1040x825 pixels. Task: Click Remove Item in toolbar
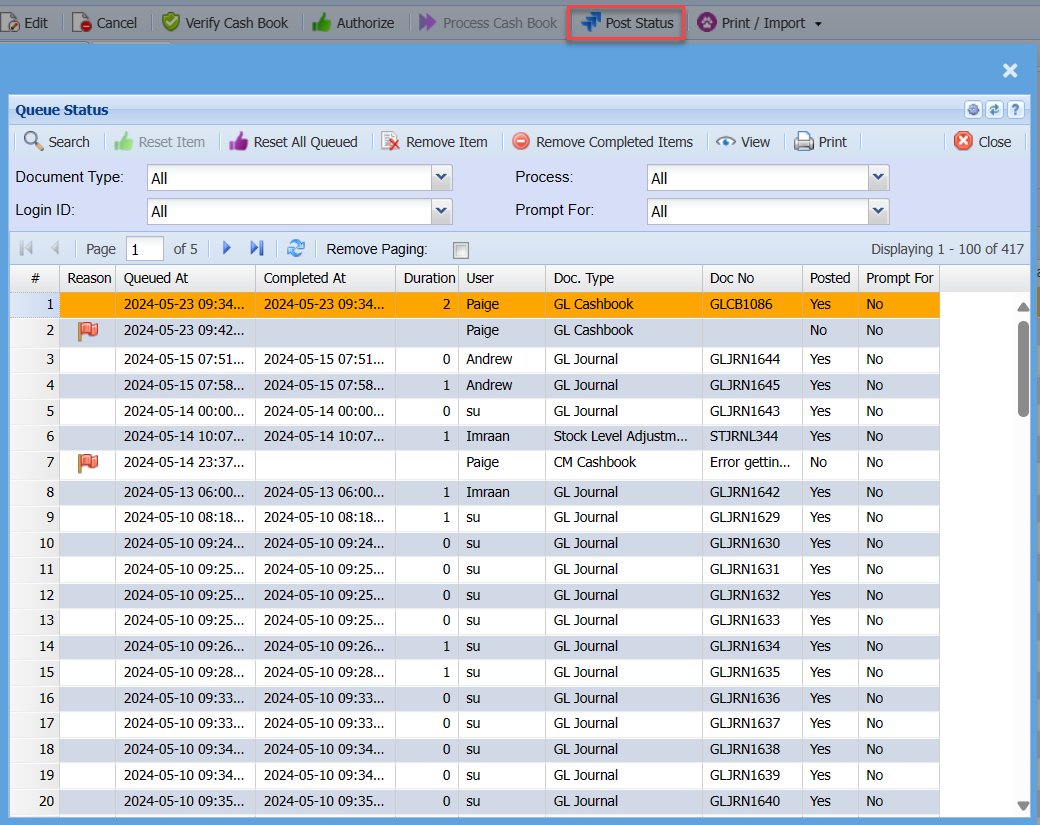(434, 142)
